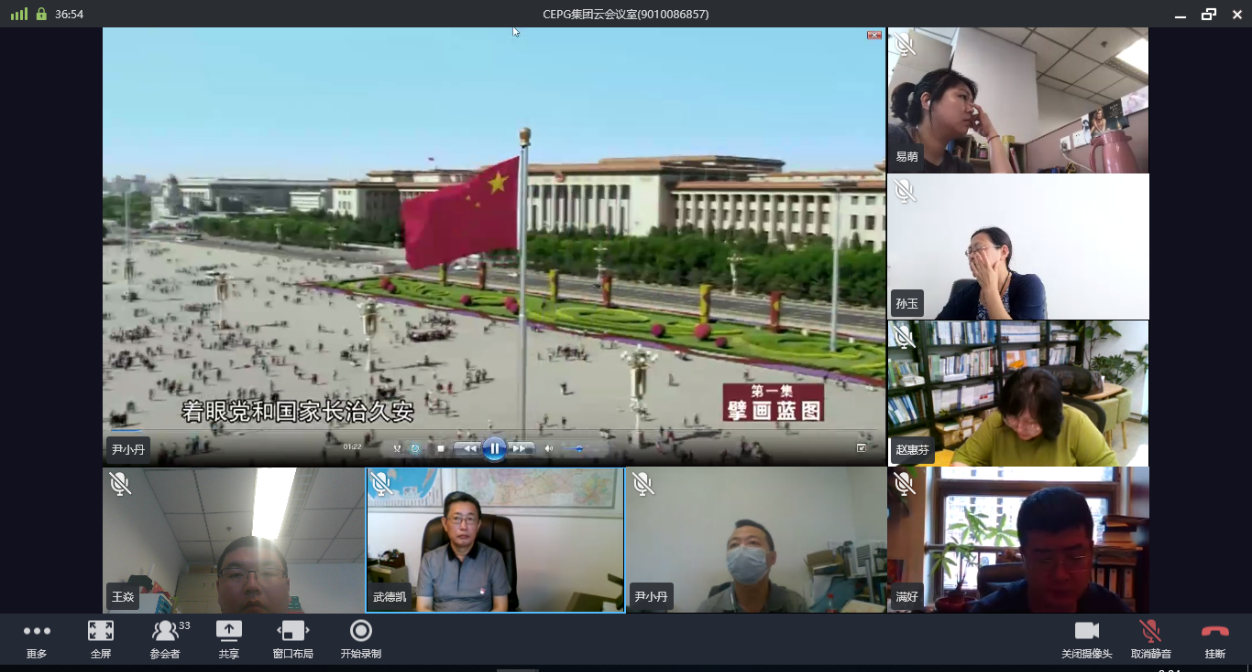The height and width of the screenshot is (672, 1252).
Task: Select 易萌 participant video tile
Action: tap(1017, 100)
